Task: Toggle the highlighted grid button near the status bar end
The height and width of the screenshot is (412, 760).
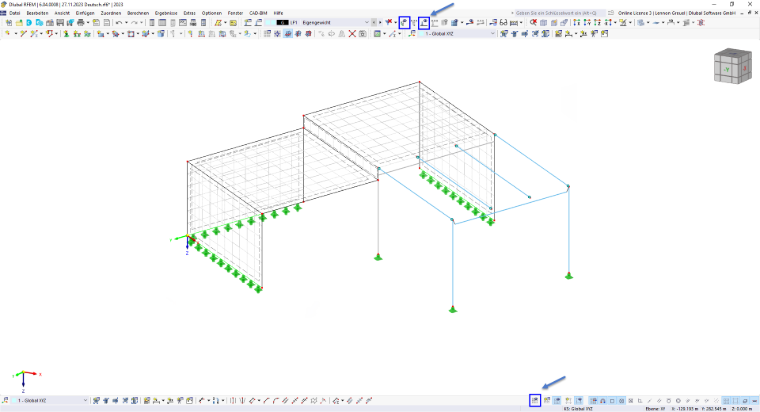Action: tap(726, 400)
